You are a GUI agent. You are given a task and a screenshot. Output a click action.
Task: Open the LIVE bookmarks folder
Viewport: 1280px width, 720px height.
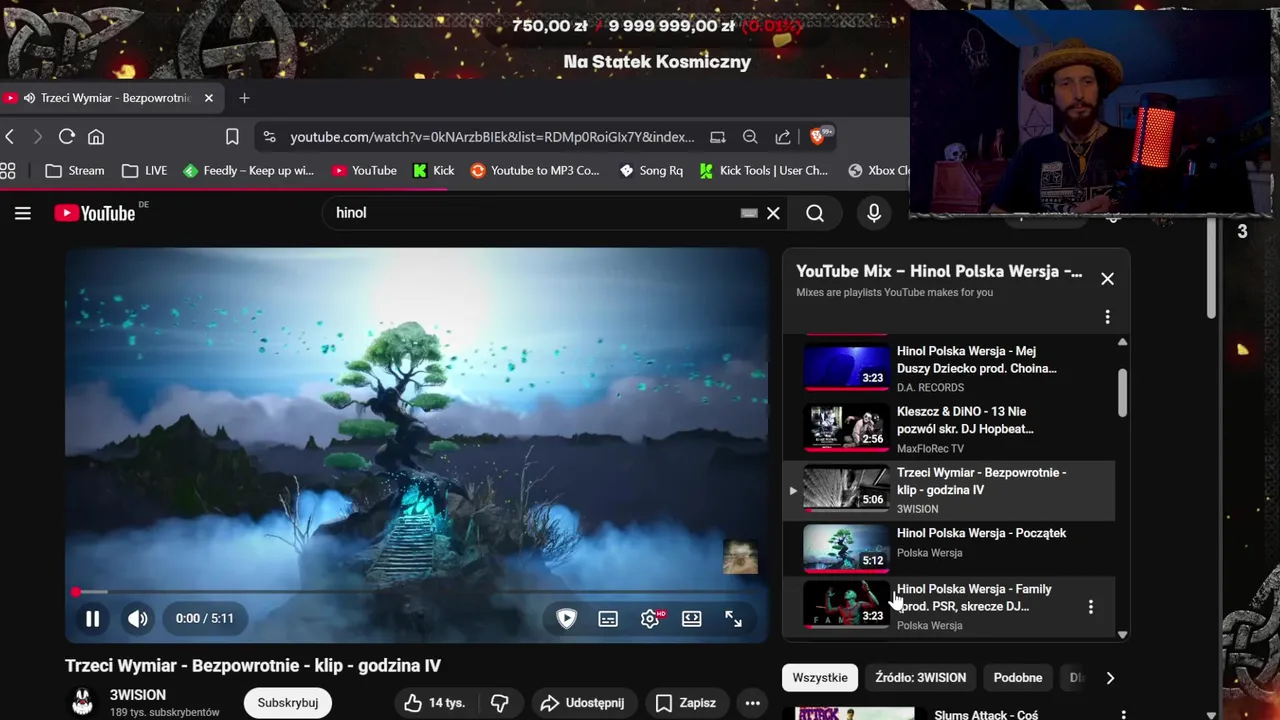[x=145, y=171]
